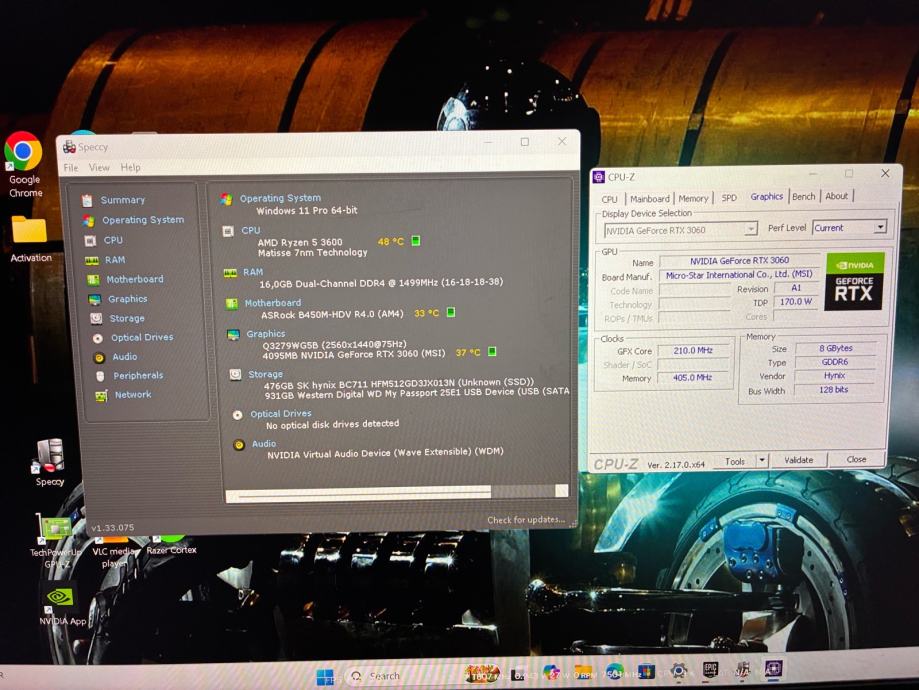Click the Speccy loading progress bar
This screenshot has height=690, width=919.
397,492
